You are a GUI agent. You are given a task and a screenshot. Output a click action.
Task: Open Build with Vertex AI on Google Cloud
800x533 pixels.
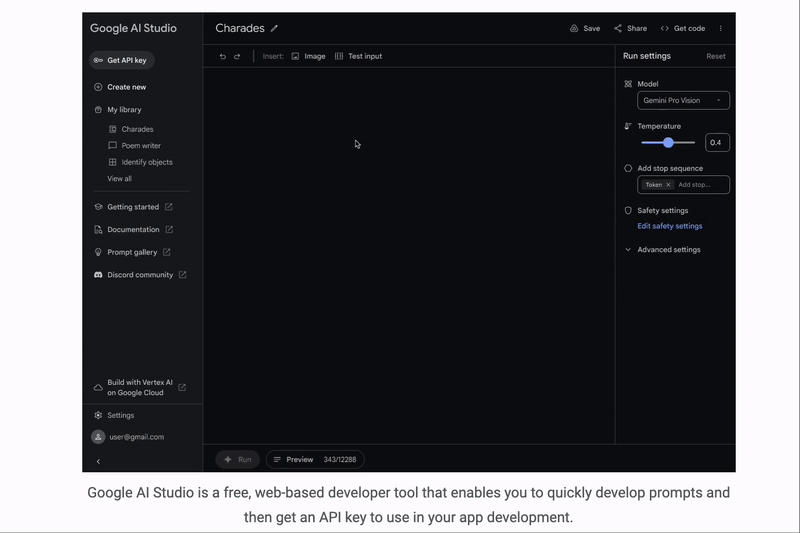[x=140, y=388]
